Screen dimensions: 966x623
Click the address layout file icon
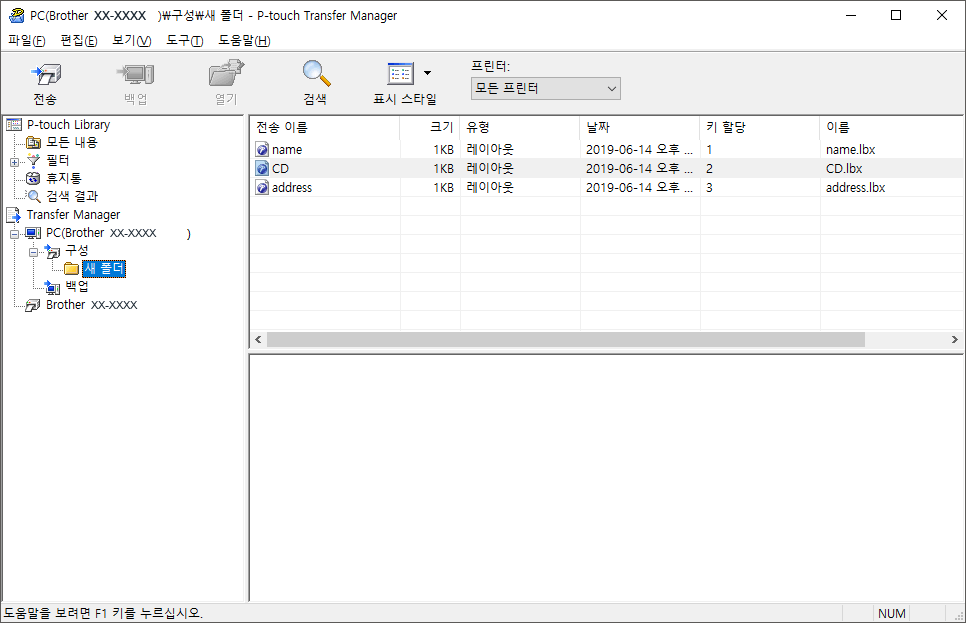[x=262, y=188]
